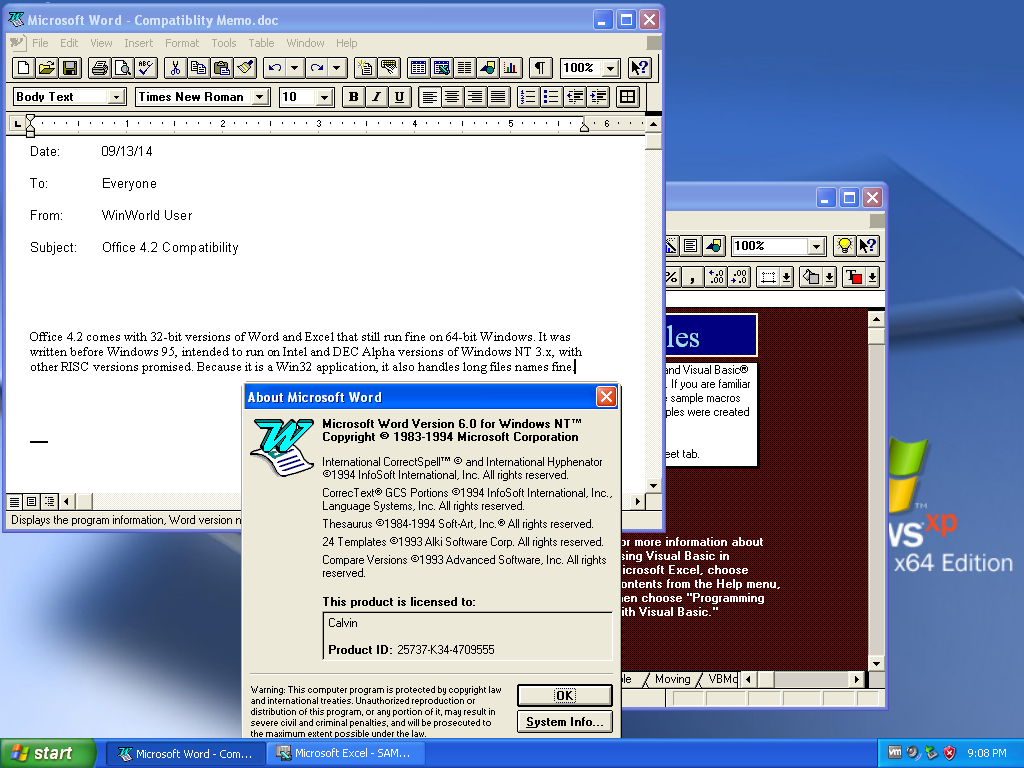Open the Format menu in Word
Viewport: 1024px width, 768px height.
point(182,43)
